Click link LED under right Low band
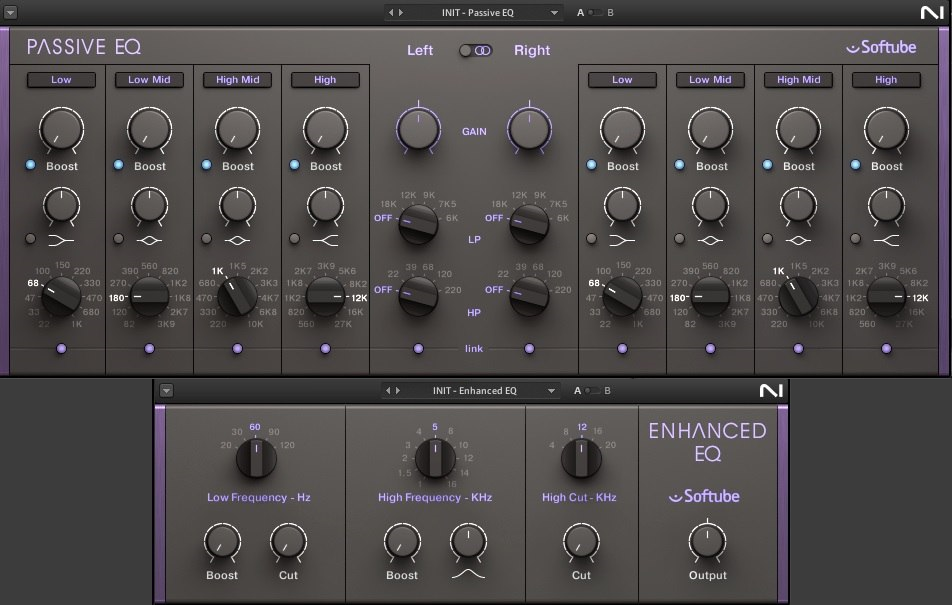This screenshot has width=952, height=605. point(622,349)
